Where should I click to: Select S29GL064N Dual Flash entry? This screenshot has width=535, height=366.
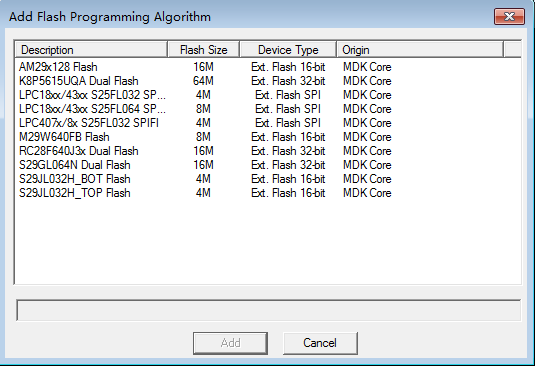75,165
